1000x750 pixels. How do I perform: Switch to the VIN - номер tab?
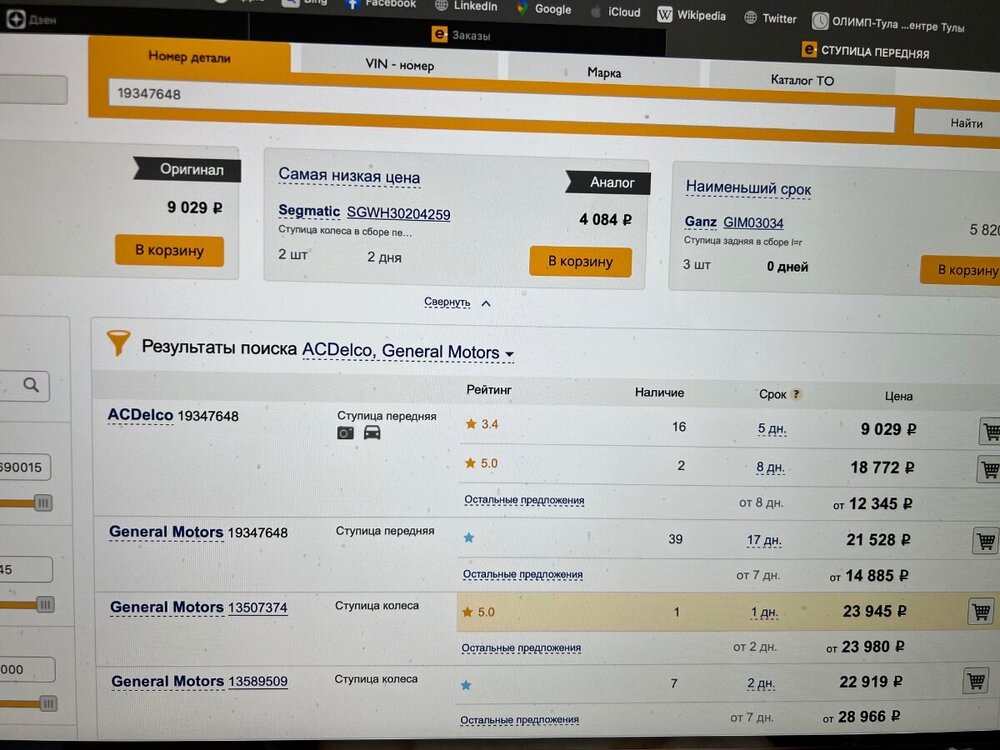coord(399,65)
